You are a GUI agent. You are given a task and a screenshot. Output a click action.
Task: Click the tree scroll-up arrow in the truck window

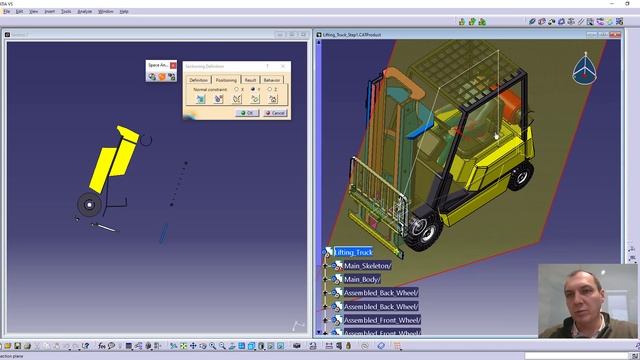pos(319,42)
